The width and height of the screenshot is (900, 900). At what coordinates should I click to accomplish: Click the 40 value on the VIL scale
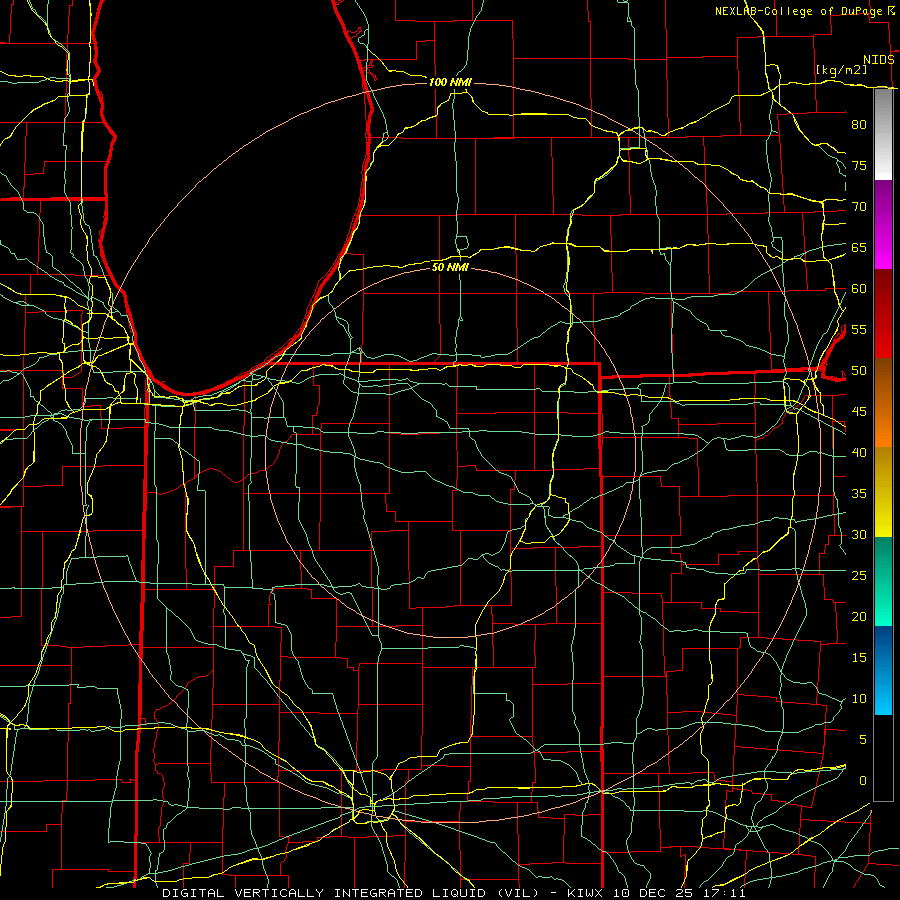tap(859, 452)
